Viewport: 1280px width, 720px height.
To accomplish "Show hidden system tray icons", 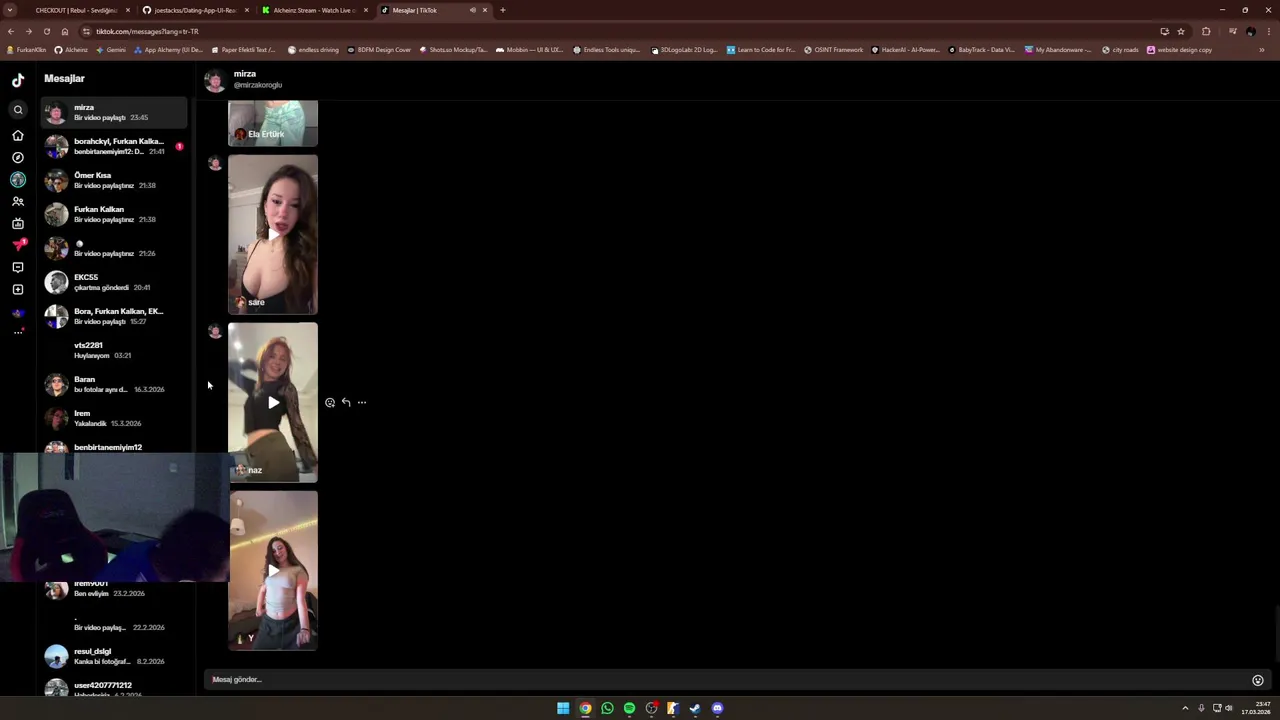I will (x=1185, y=708).
